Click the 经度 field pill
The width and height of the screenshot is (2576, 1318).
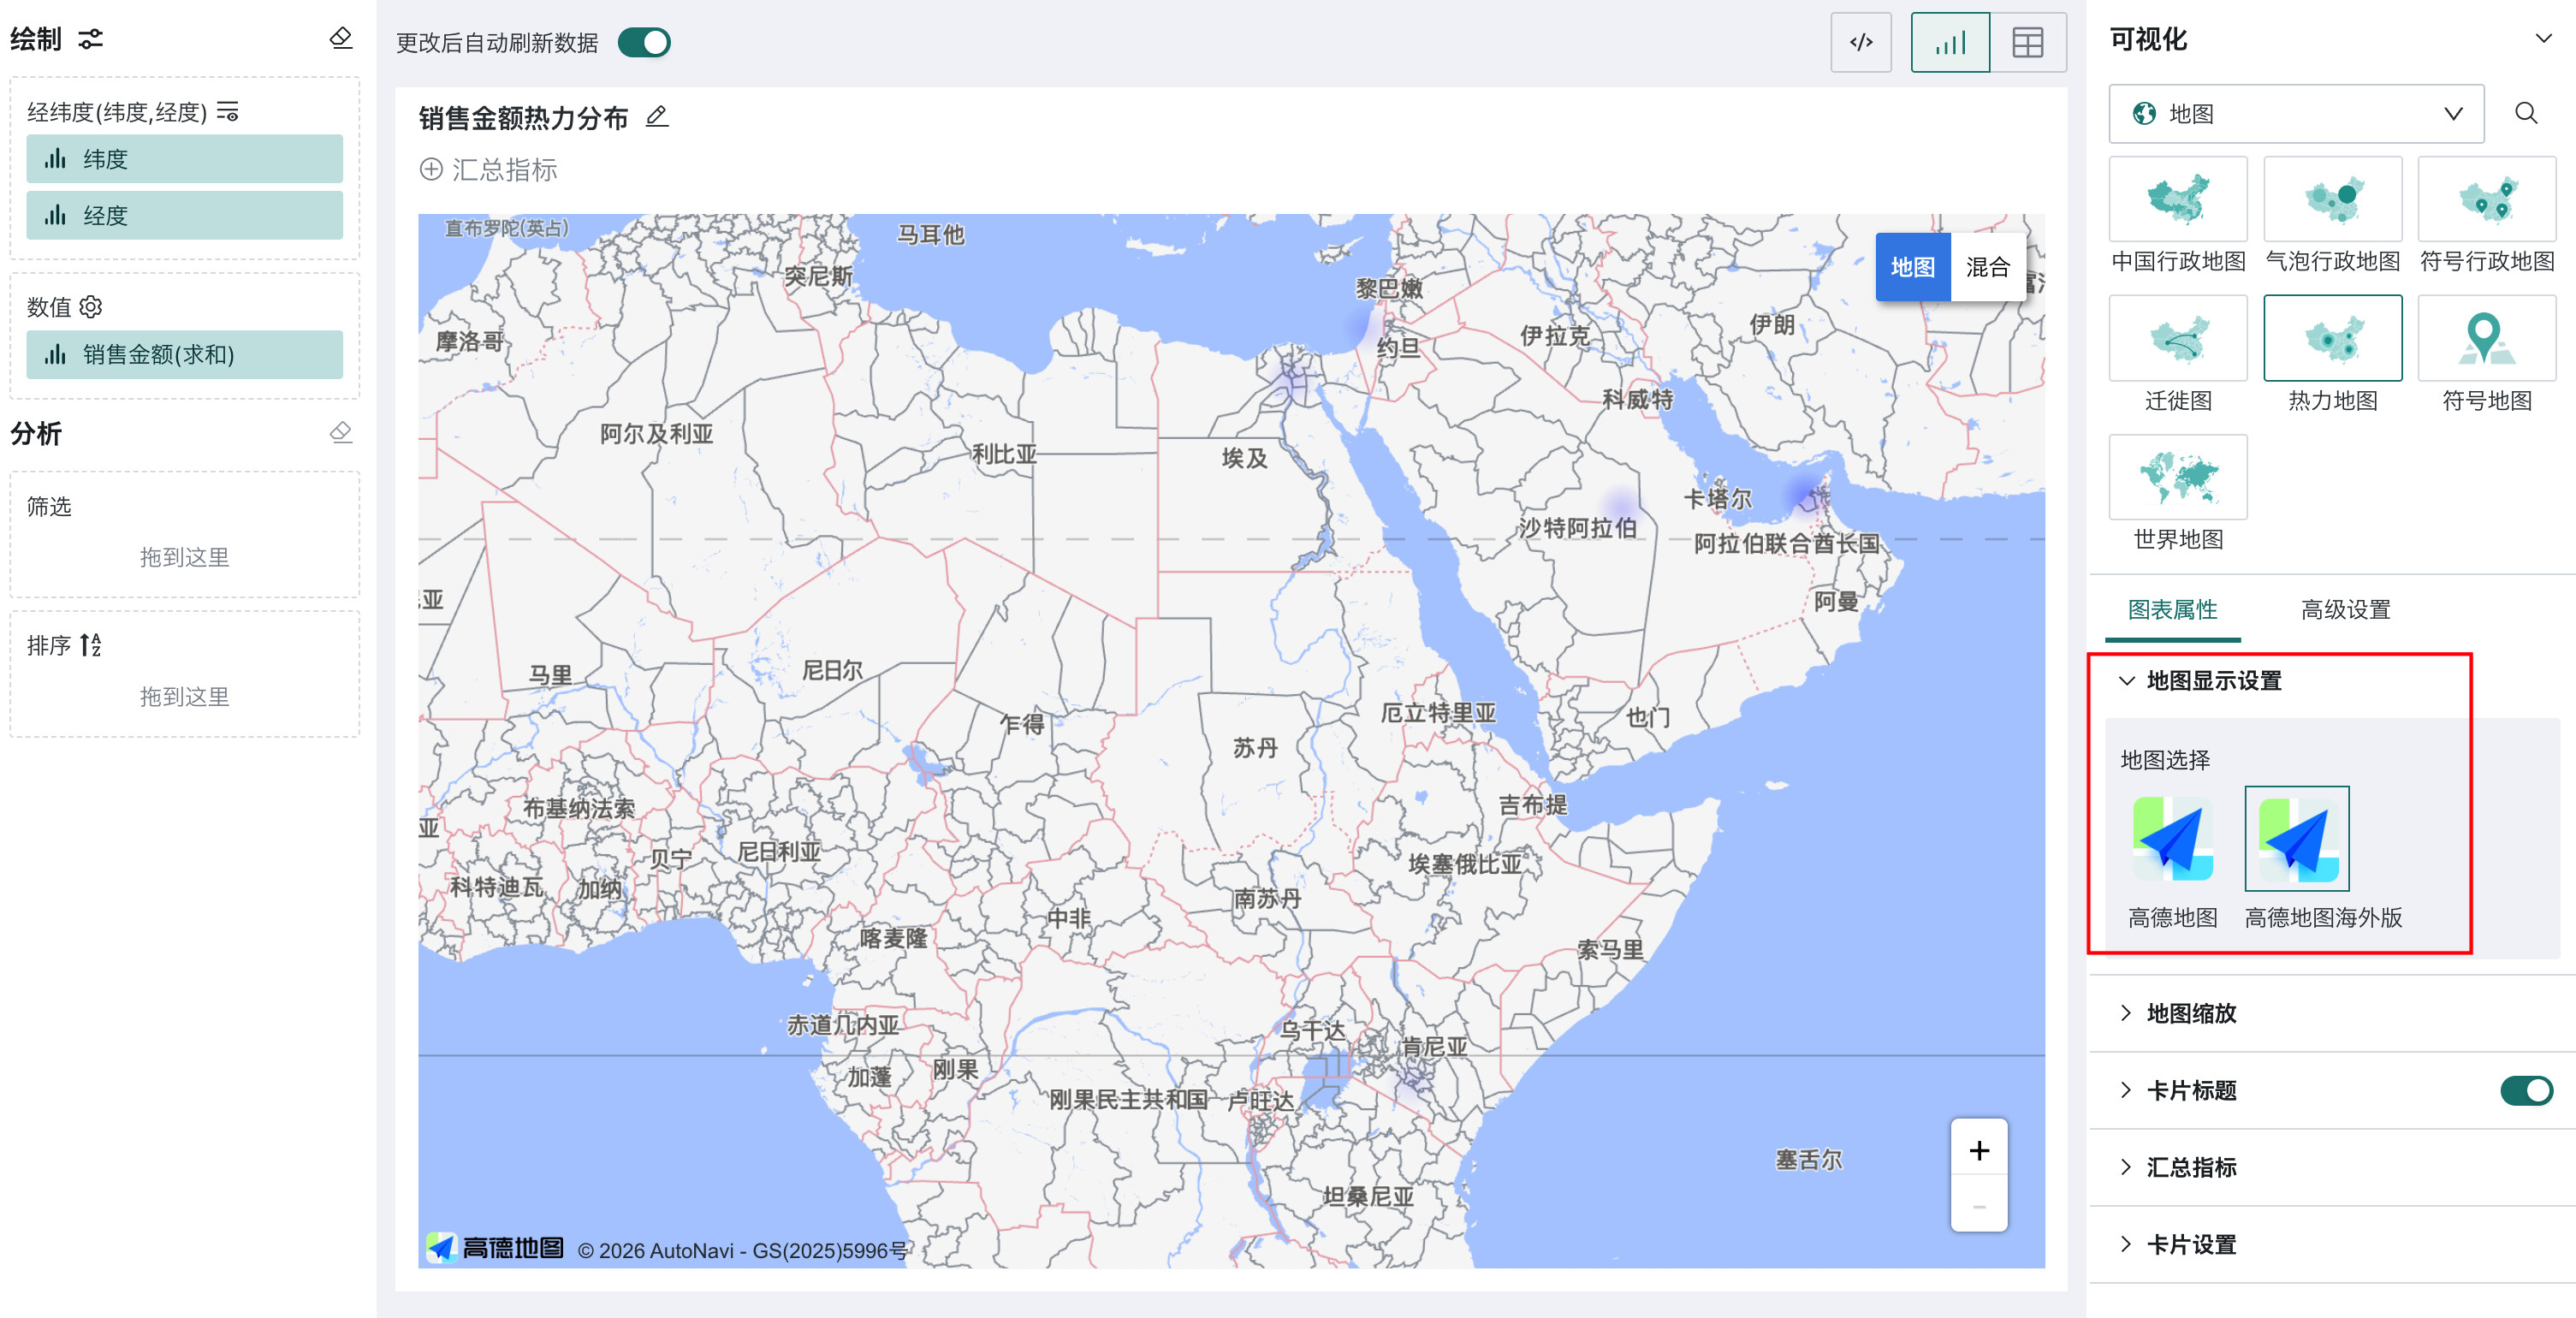184,215
